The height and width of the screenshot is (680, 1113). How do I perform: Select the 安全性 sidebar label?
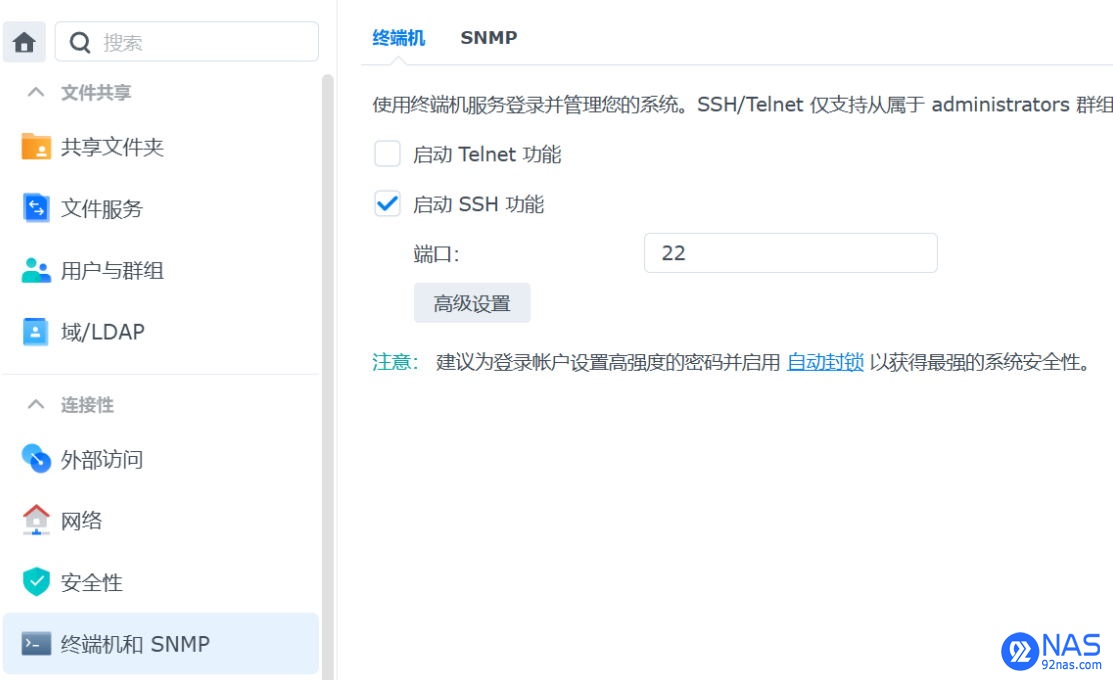coord(92,583)
